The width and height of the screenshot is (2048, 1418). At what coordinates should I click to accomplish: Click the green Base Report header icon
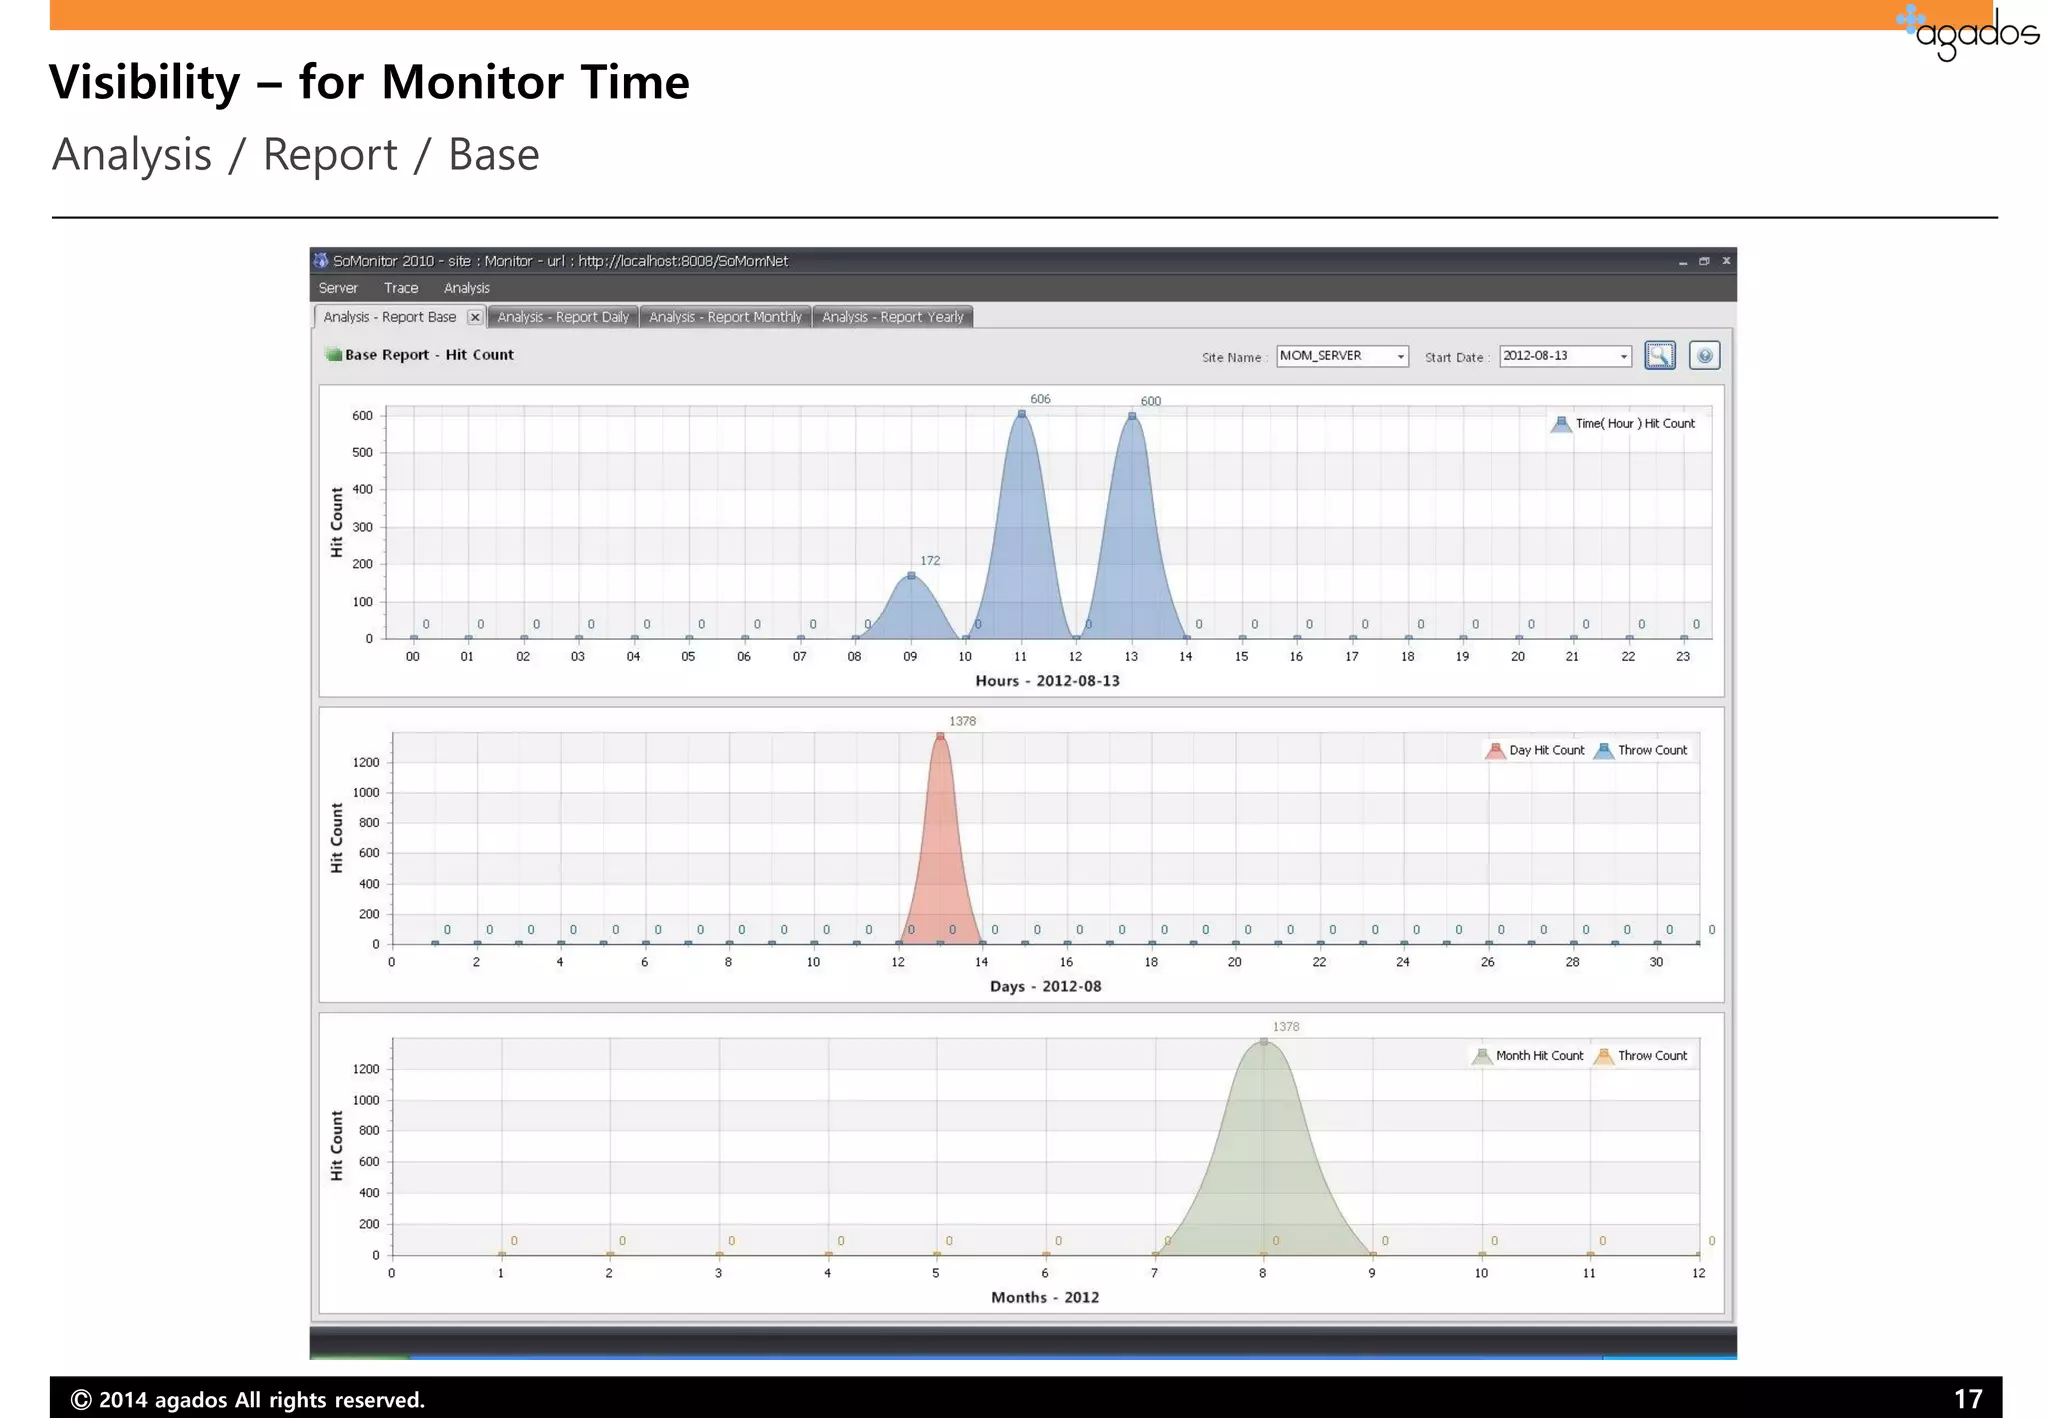coord(333,354)
